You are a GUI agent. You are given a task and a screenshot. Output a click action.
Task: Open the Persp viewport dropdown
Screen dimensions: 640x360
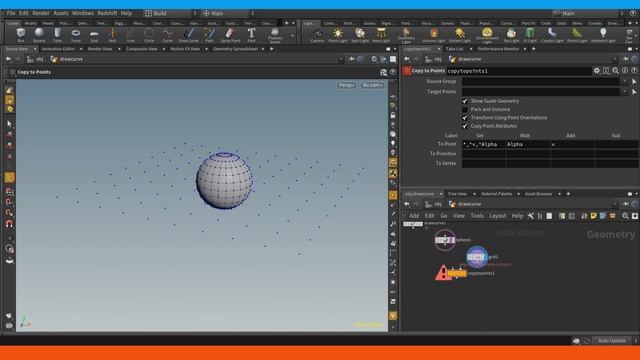347,85
